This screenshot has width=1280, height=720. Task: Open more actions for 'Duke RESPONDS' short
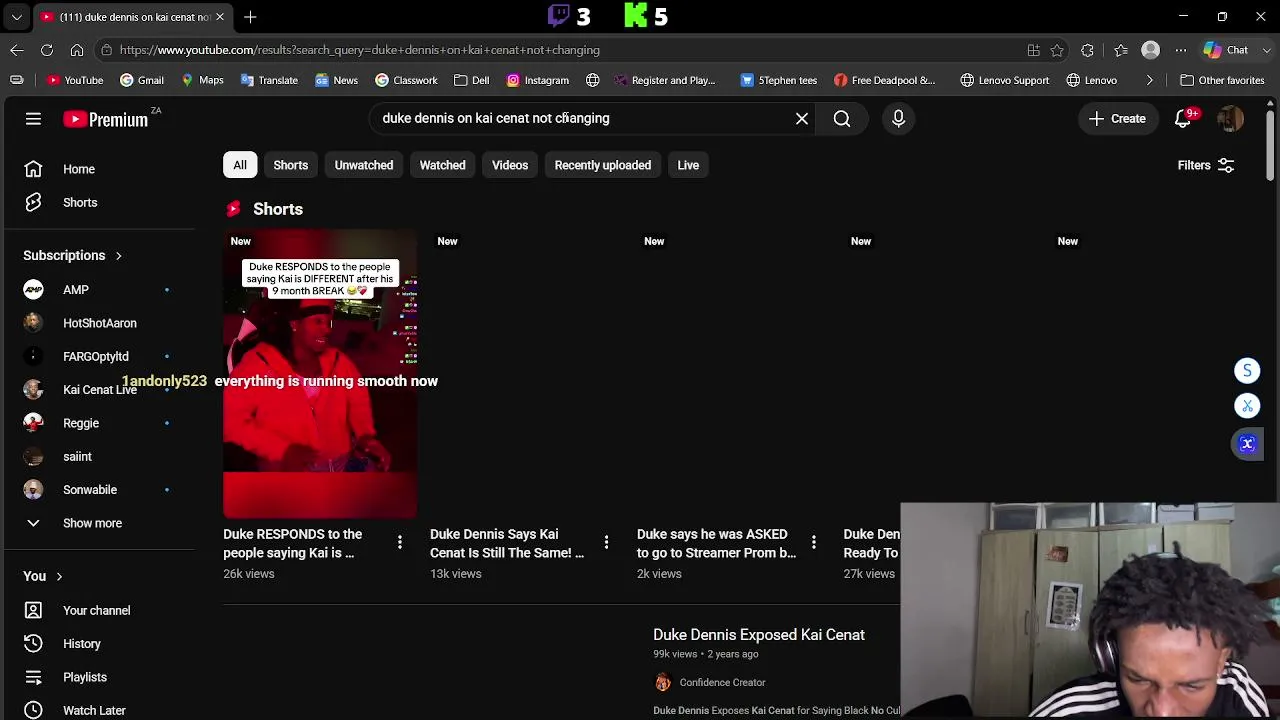tap(400, 542)
